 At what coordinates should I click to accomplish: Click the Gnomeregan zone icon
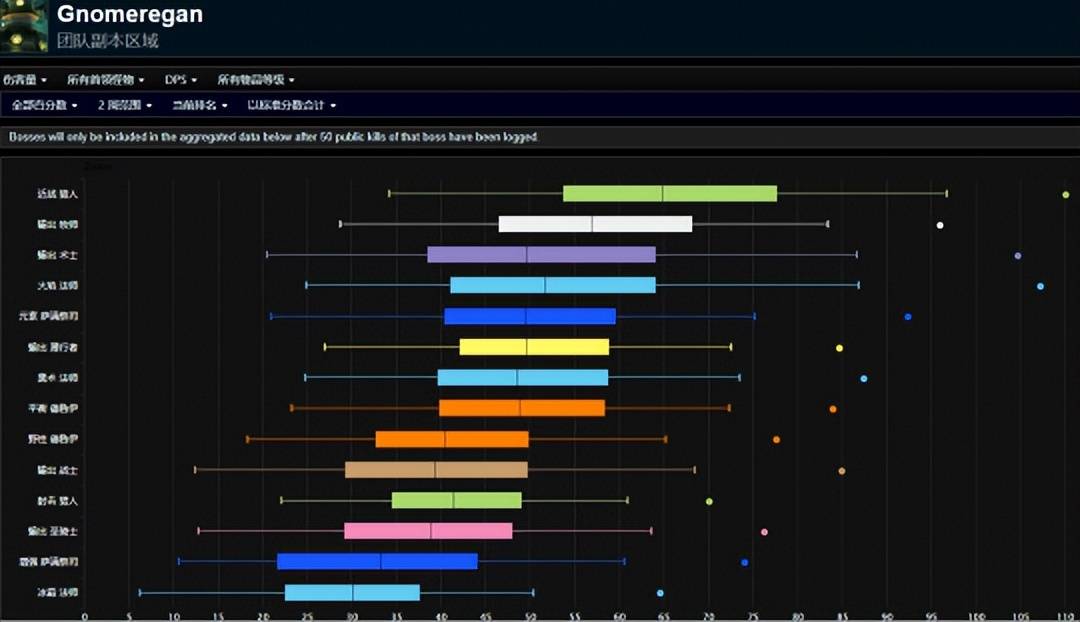click(24, 27)
